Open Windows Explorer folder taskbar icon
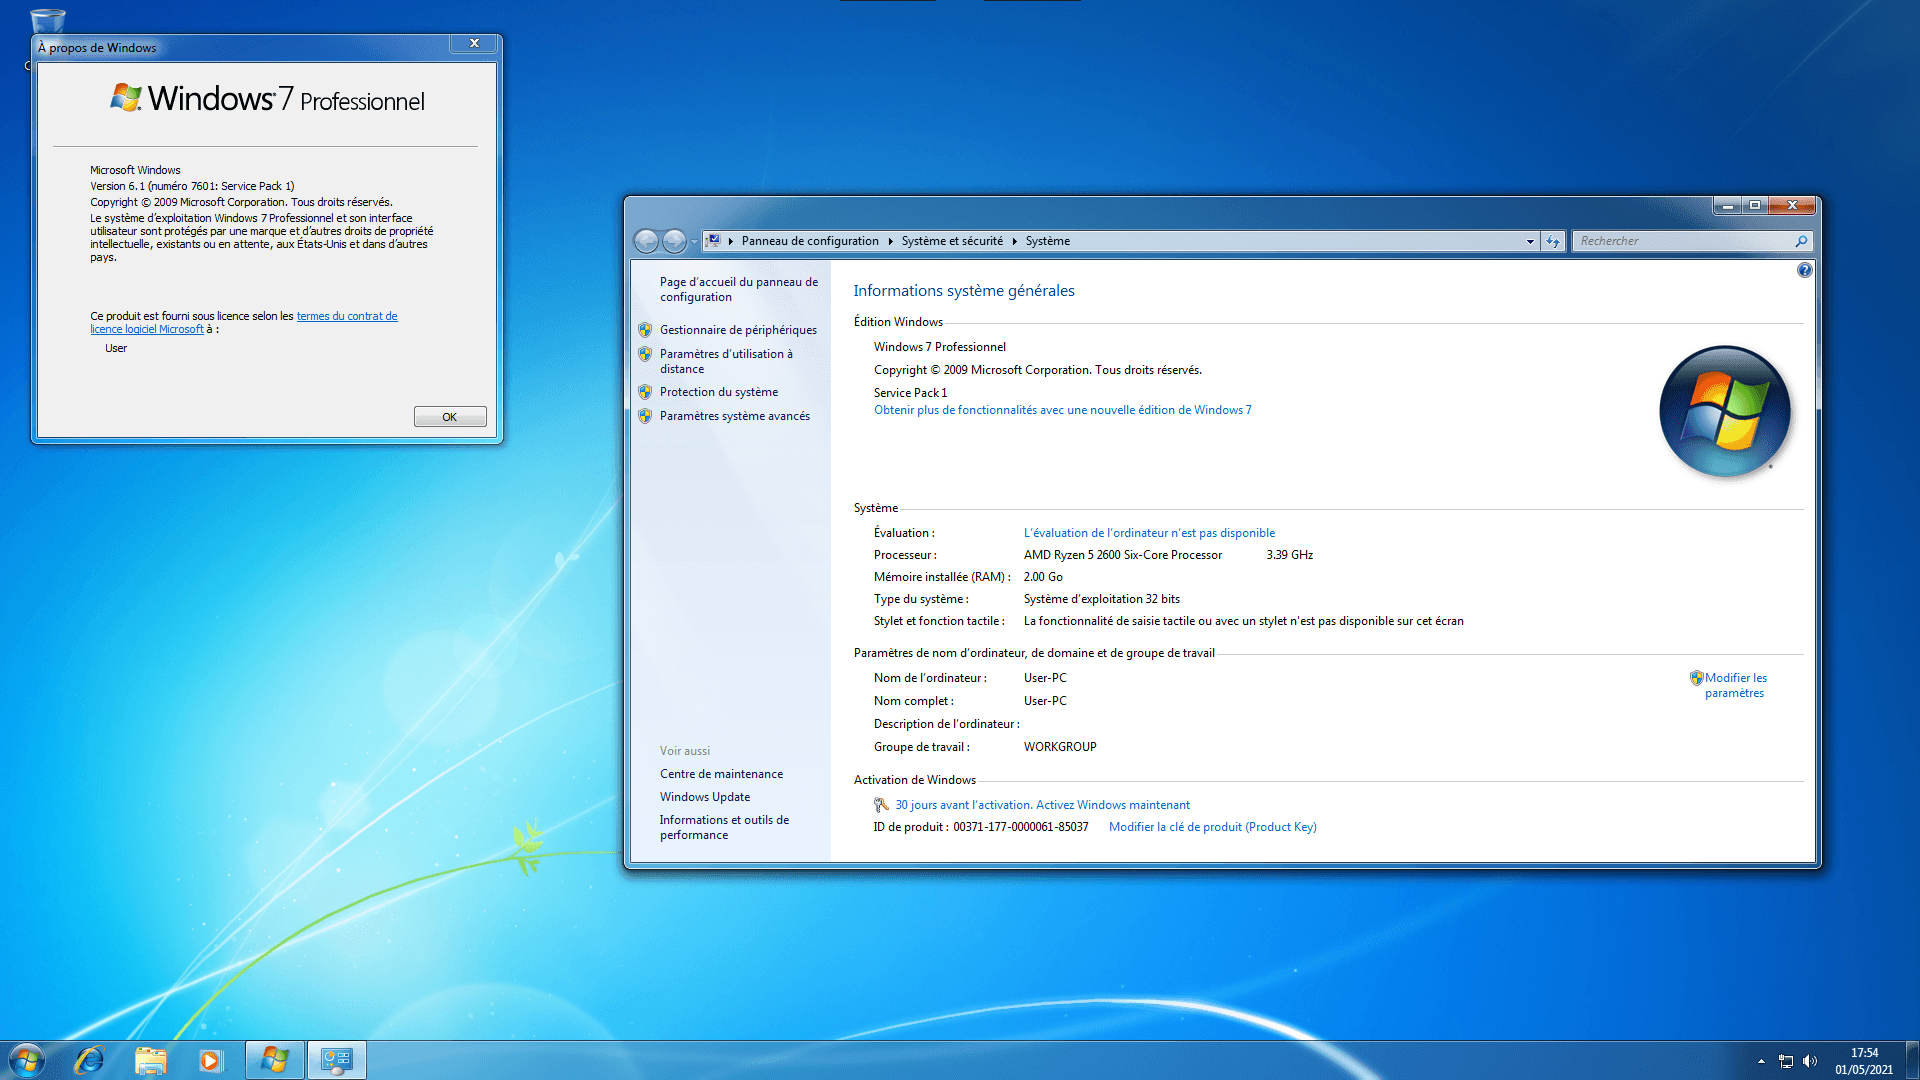The image size is (1920, 1080). (150, 1060)
